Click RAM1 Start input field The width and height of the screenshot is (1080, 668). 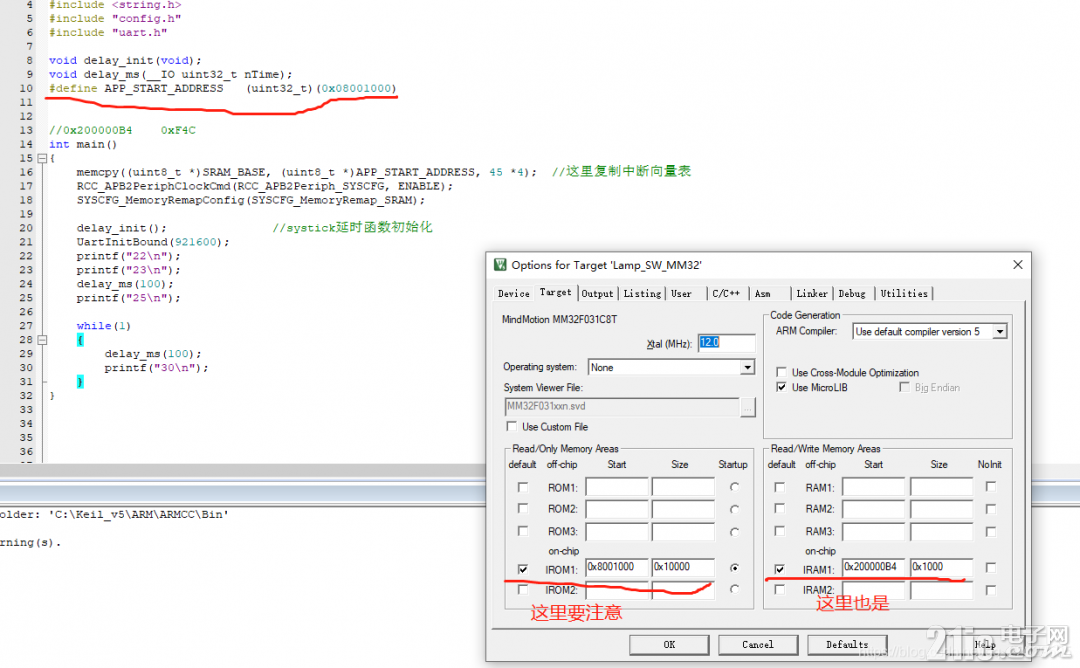[x=873, y=488]
